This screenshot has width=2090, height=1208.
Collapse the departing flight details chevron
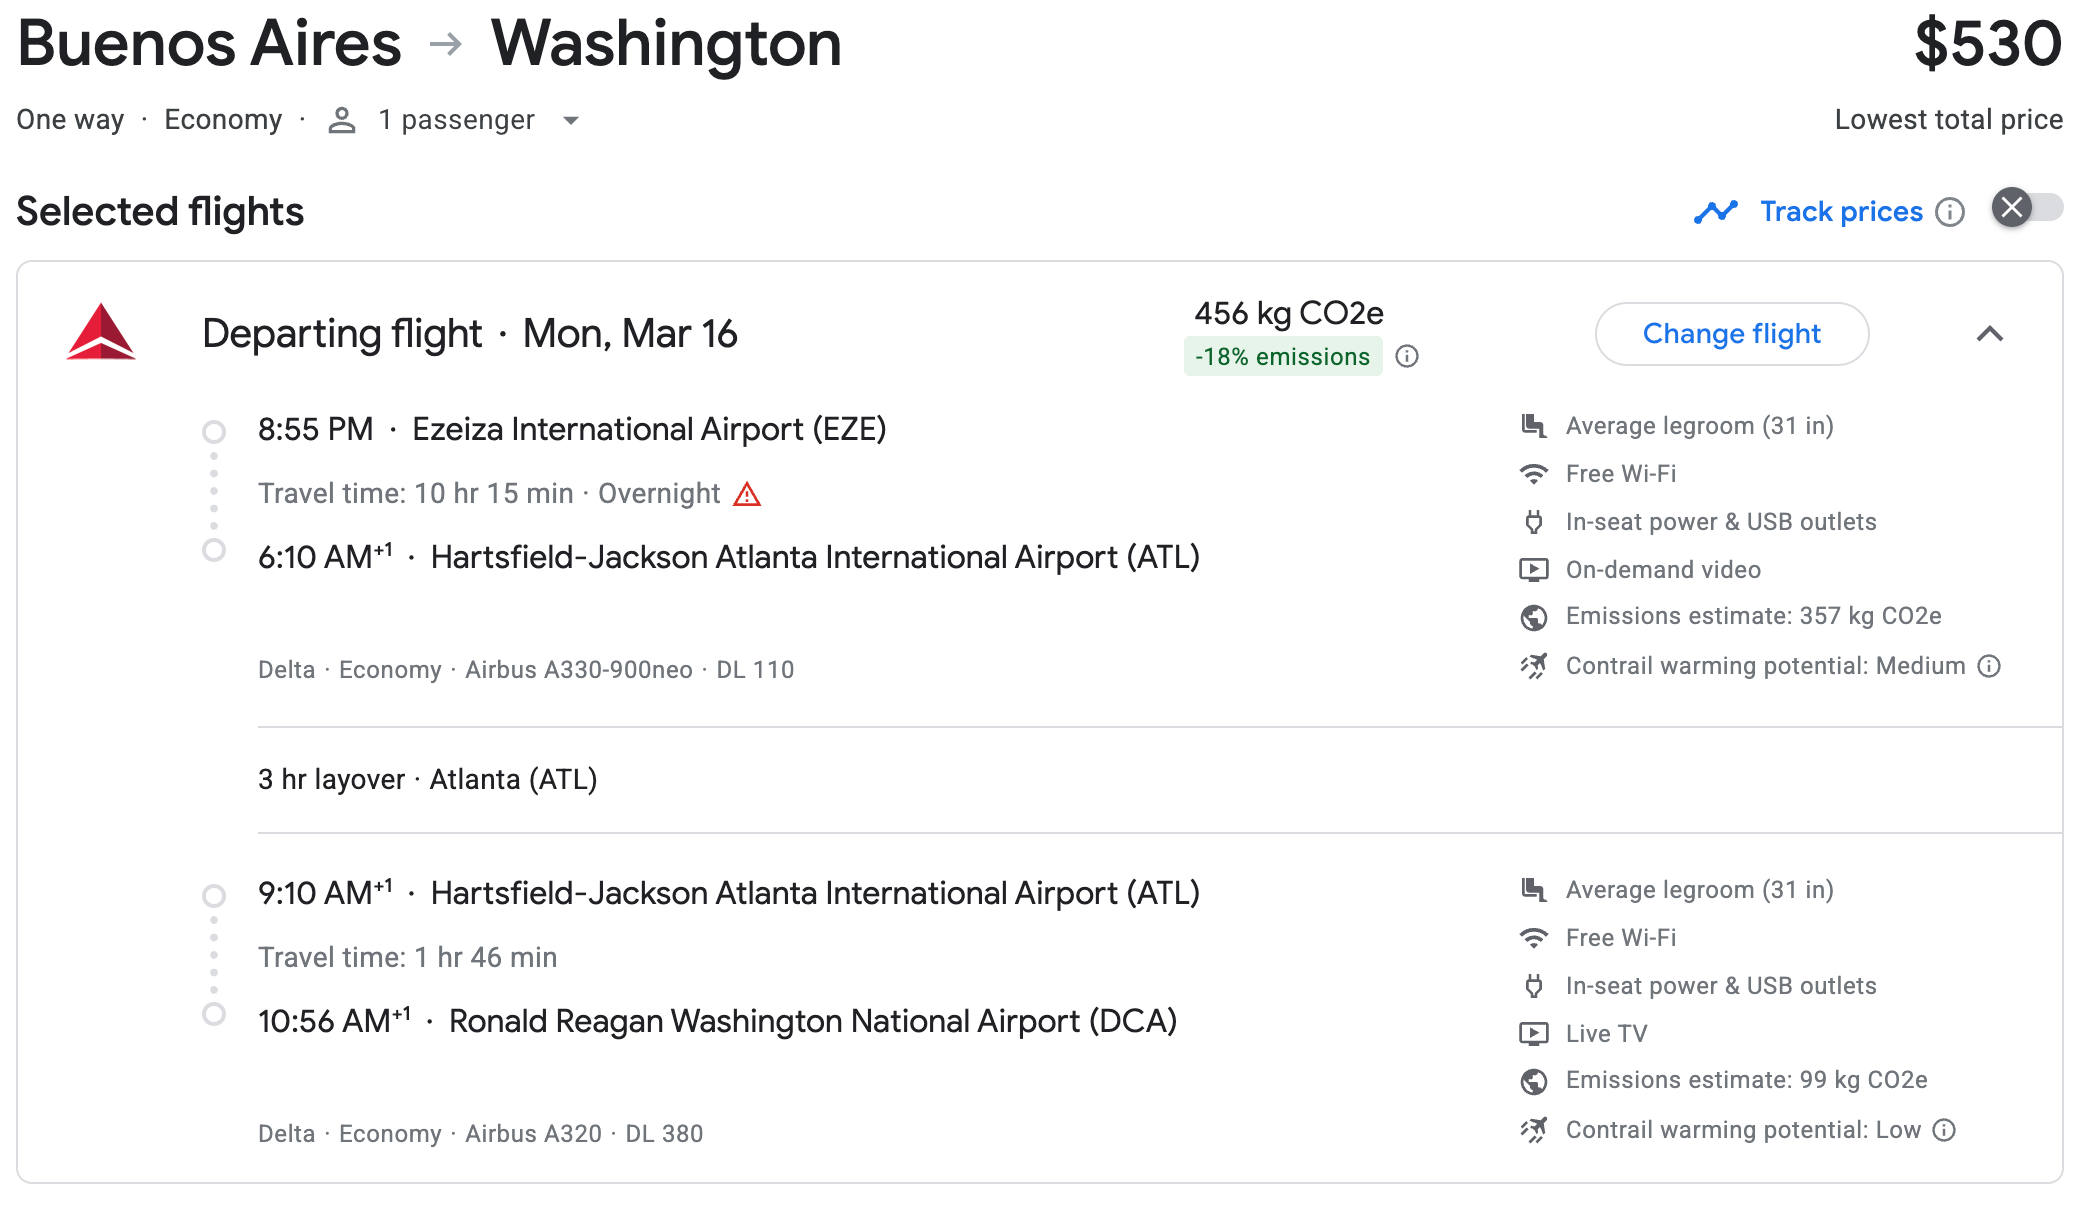click(x=1990, y=334)
